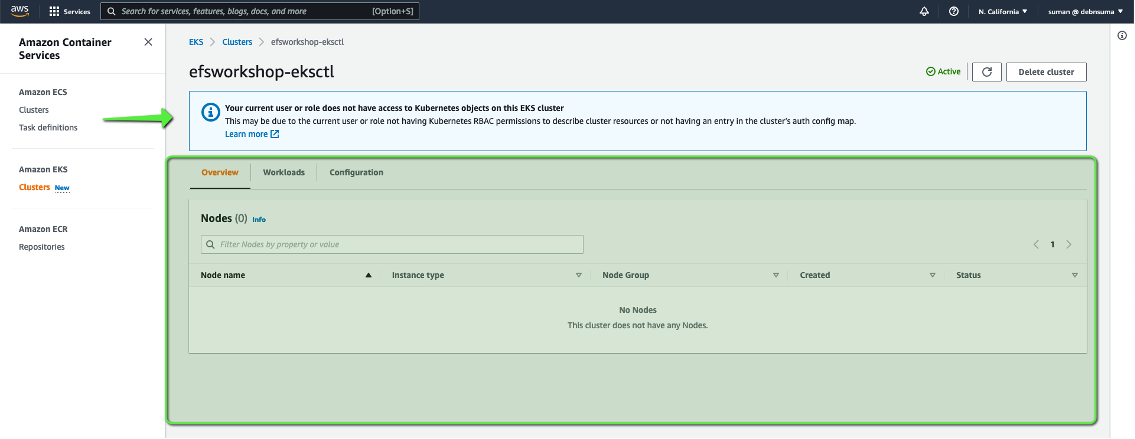Open the Services grid menu
1135x439 pixels.
tap(69, 12)
